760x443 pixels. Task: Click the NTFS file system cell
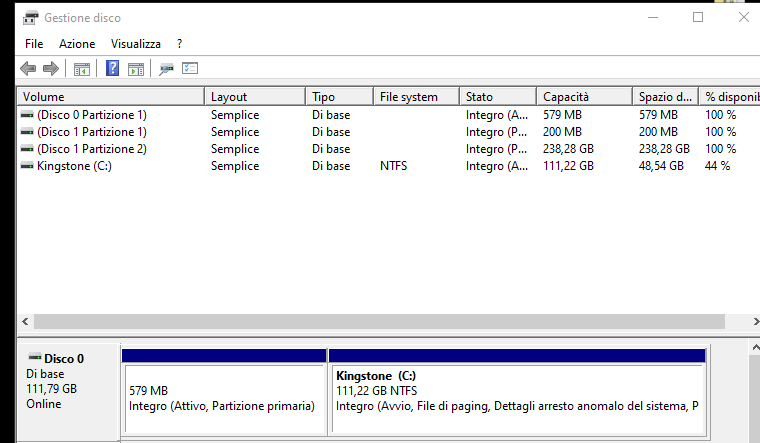click(x=394, y=166)
